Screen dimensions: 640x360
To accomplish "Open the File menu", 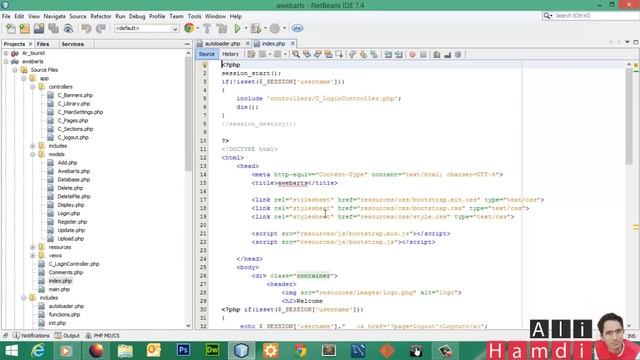I will click(6, 16).
